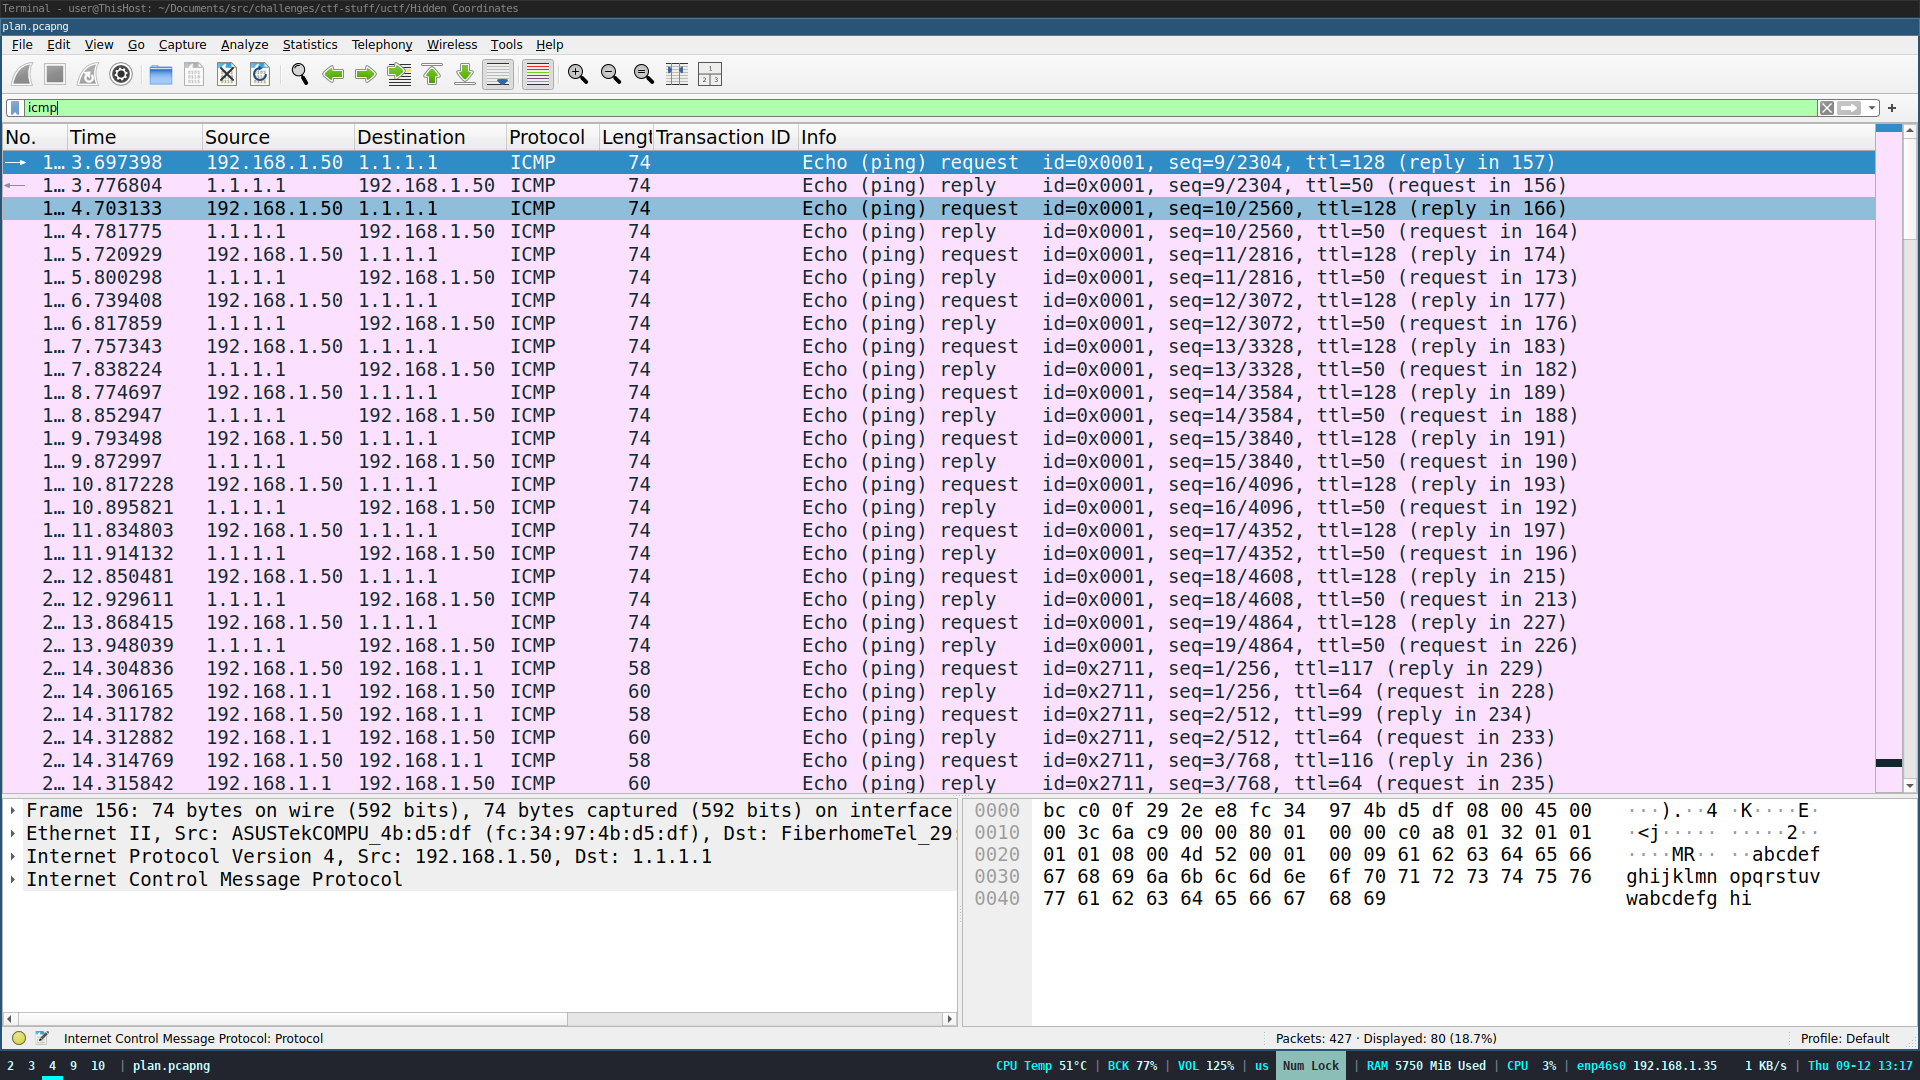Reload the capture file icon
Screen dimensions: 1920x1080
pyautogui.click(x=260, y=74)
